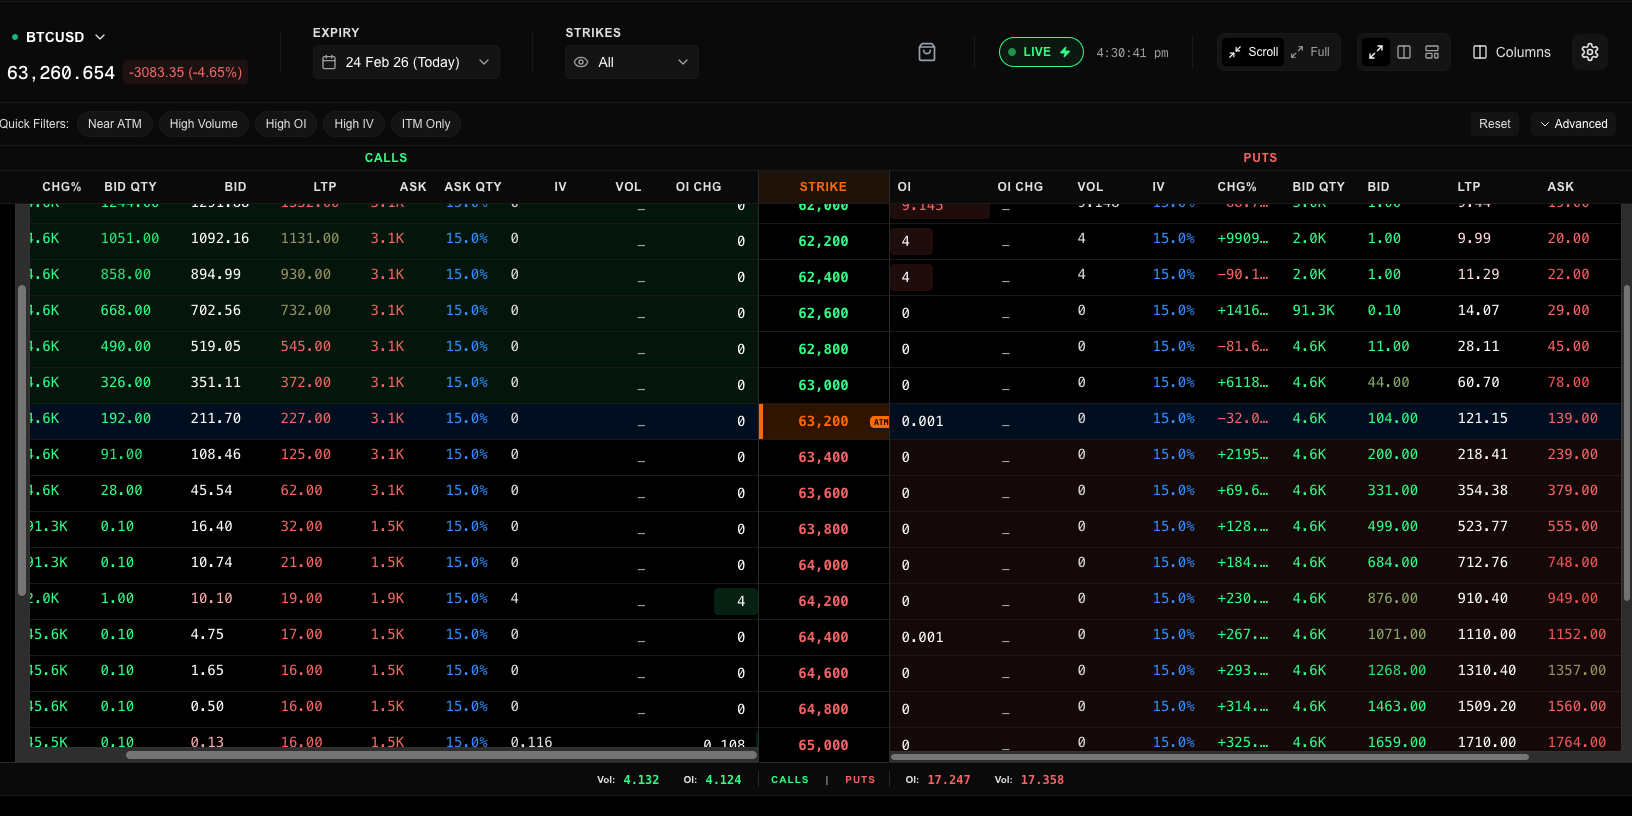Image resolution: width=1632 pixels, height=816 pixels.
Task: Switch to Full view mode
Action: tap(1310, 52)
